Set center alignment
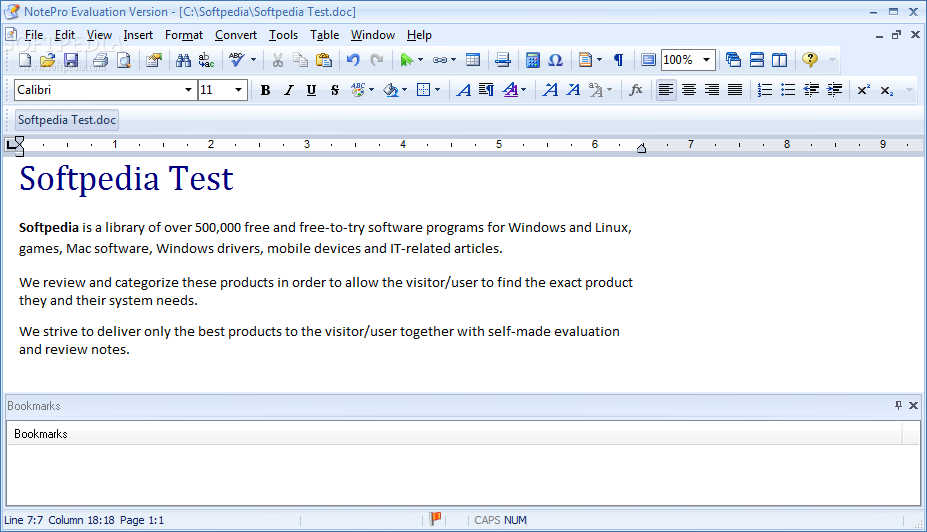 pyautogui.click(x=689, y=90)
